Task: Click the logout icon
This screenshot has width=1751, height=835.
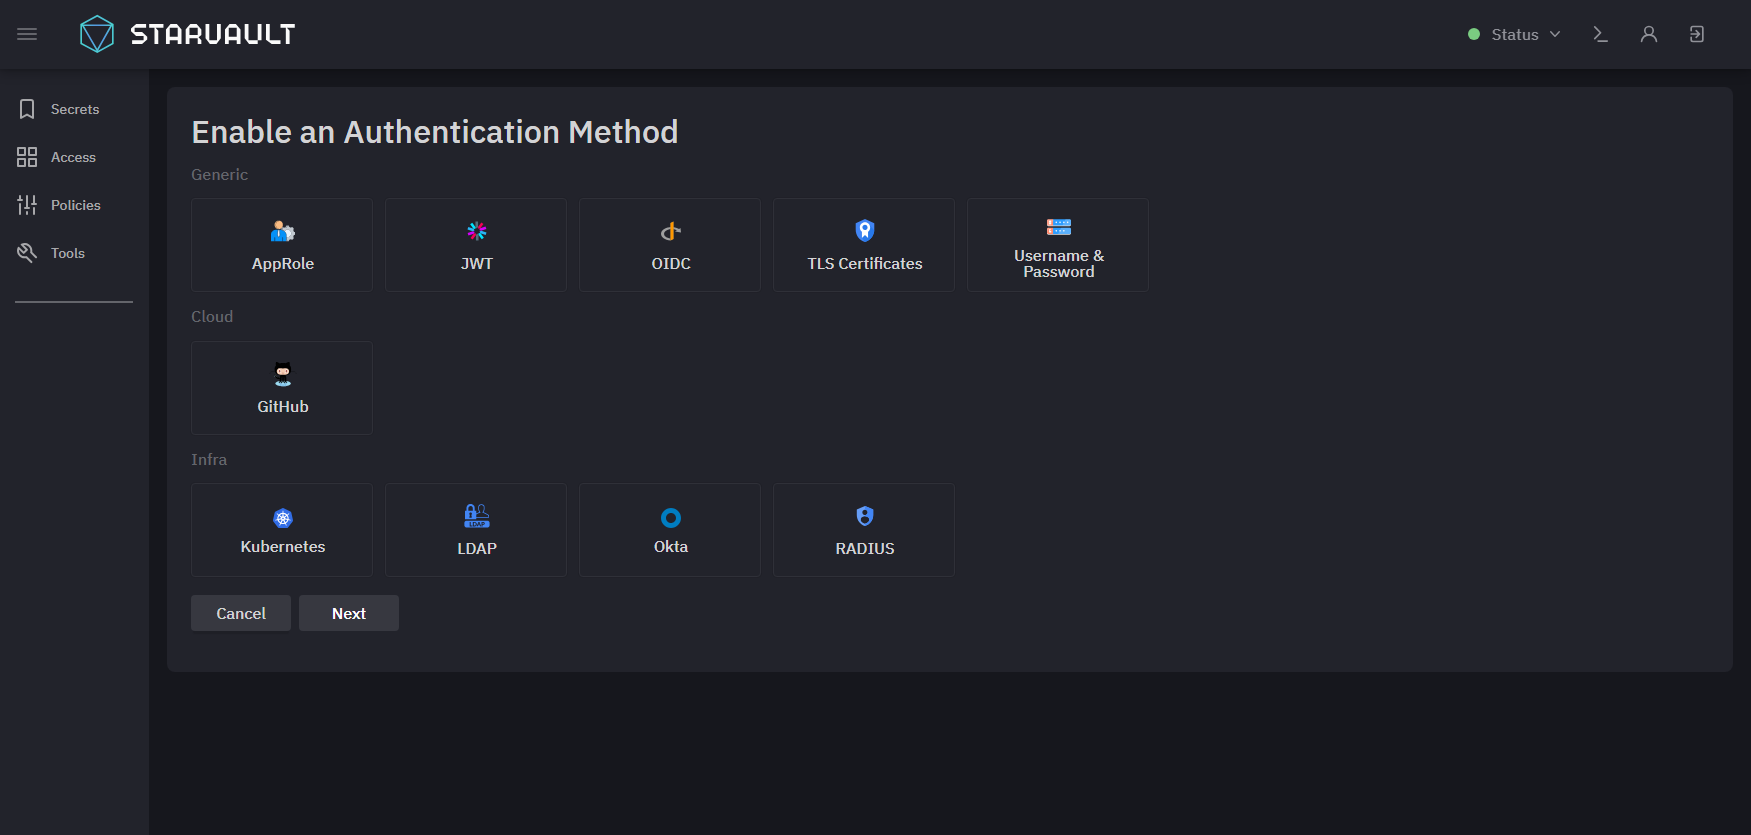Action: coord(1697,34)
